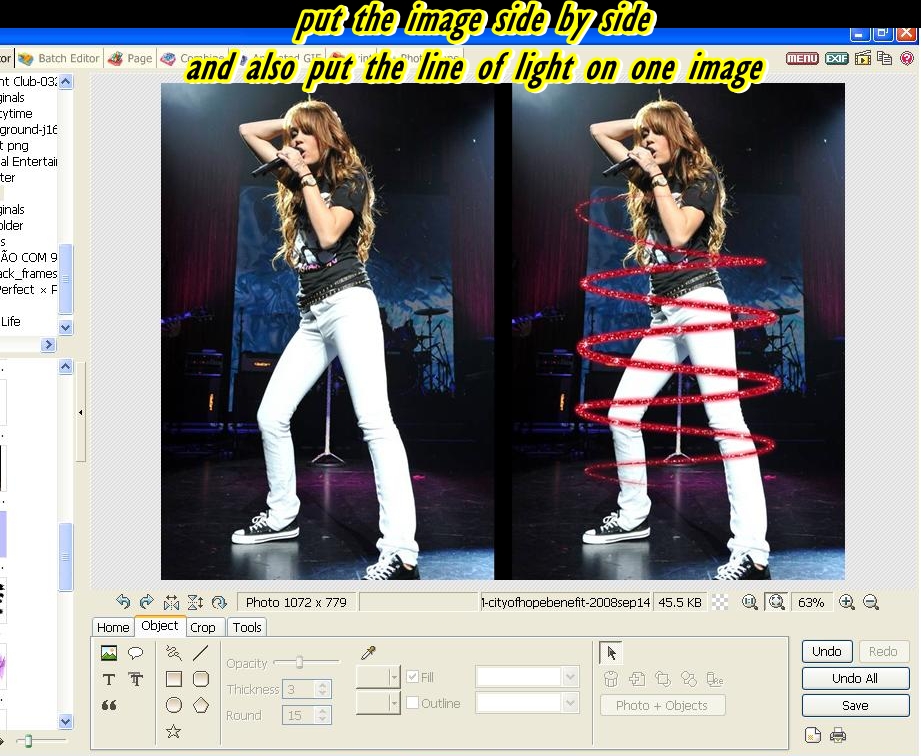The width and height of the screenshot is (921, 756).
Task: Click the Undo All button
Action: click(854, 679)
